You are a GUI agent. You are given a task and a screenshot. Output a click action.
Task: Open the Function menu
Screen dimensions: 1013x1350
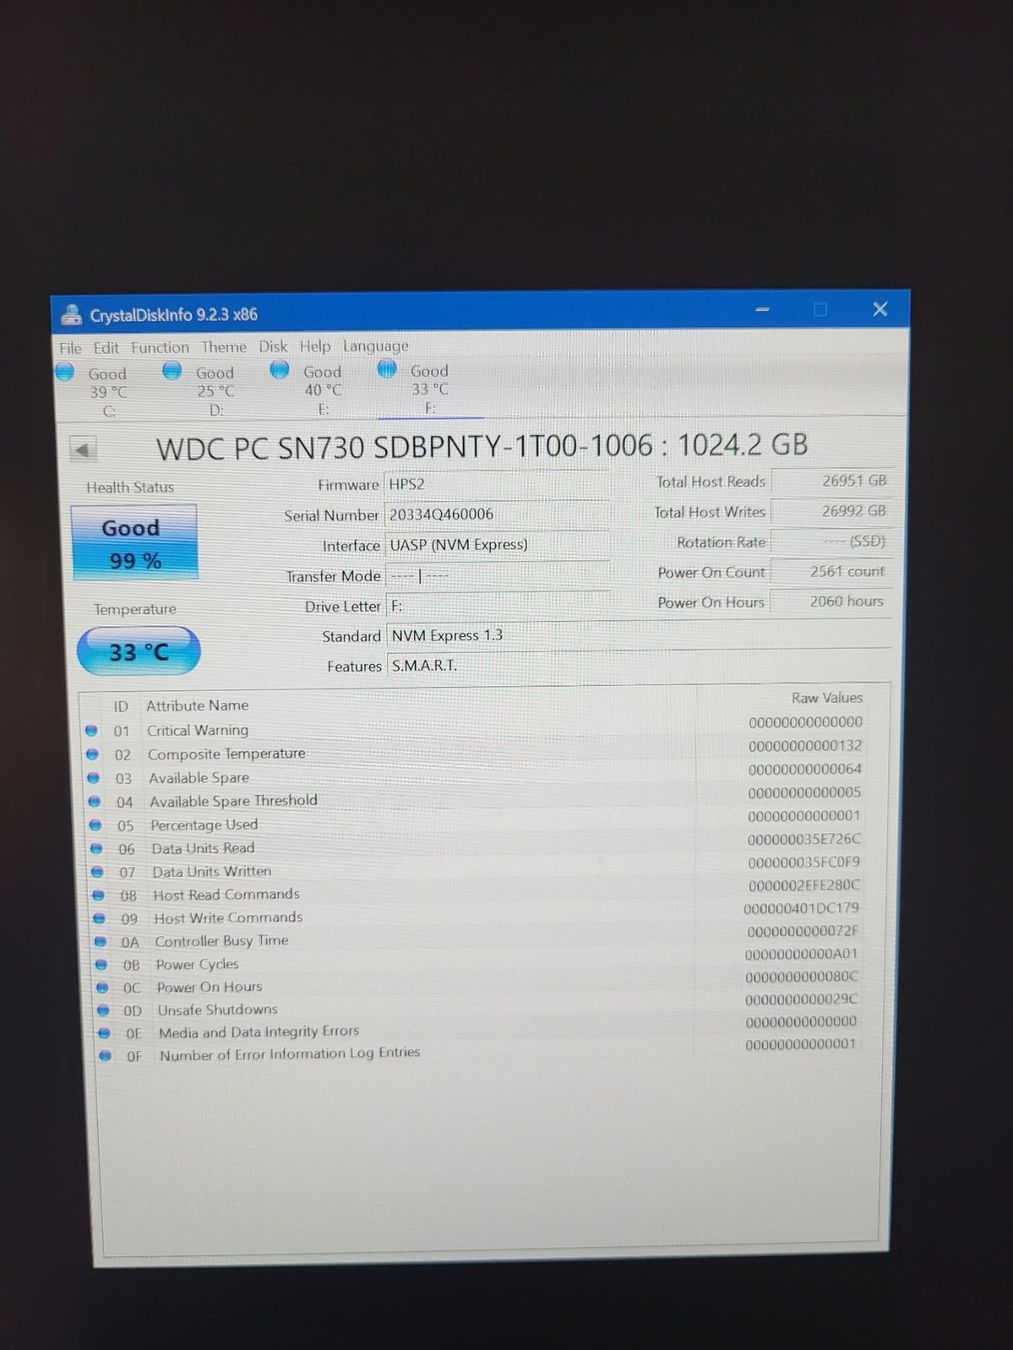click(x=160, y=347)
